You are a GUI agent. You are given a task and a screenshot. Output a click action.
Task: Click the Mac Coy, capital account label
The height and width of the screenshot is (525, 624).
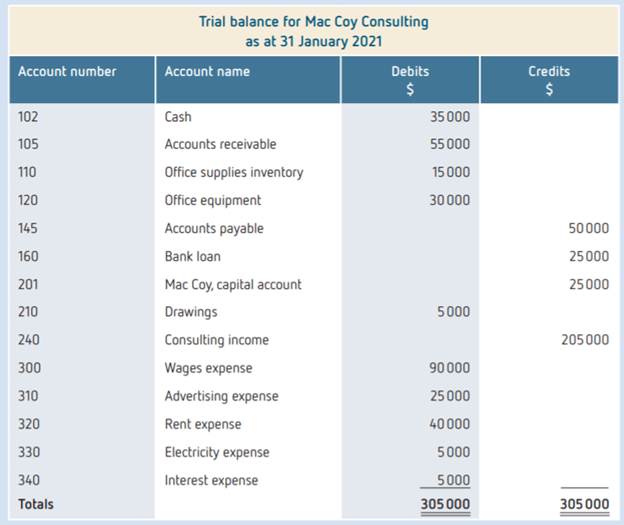(x=232, y=284)
